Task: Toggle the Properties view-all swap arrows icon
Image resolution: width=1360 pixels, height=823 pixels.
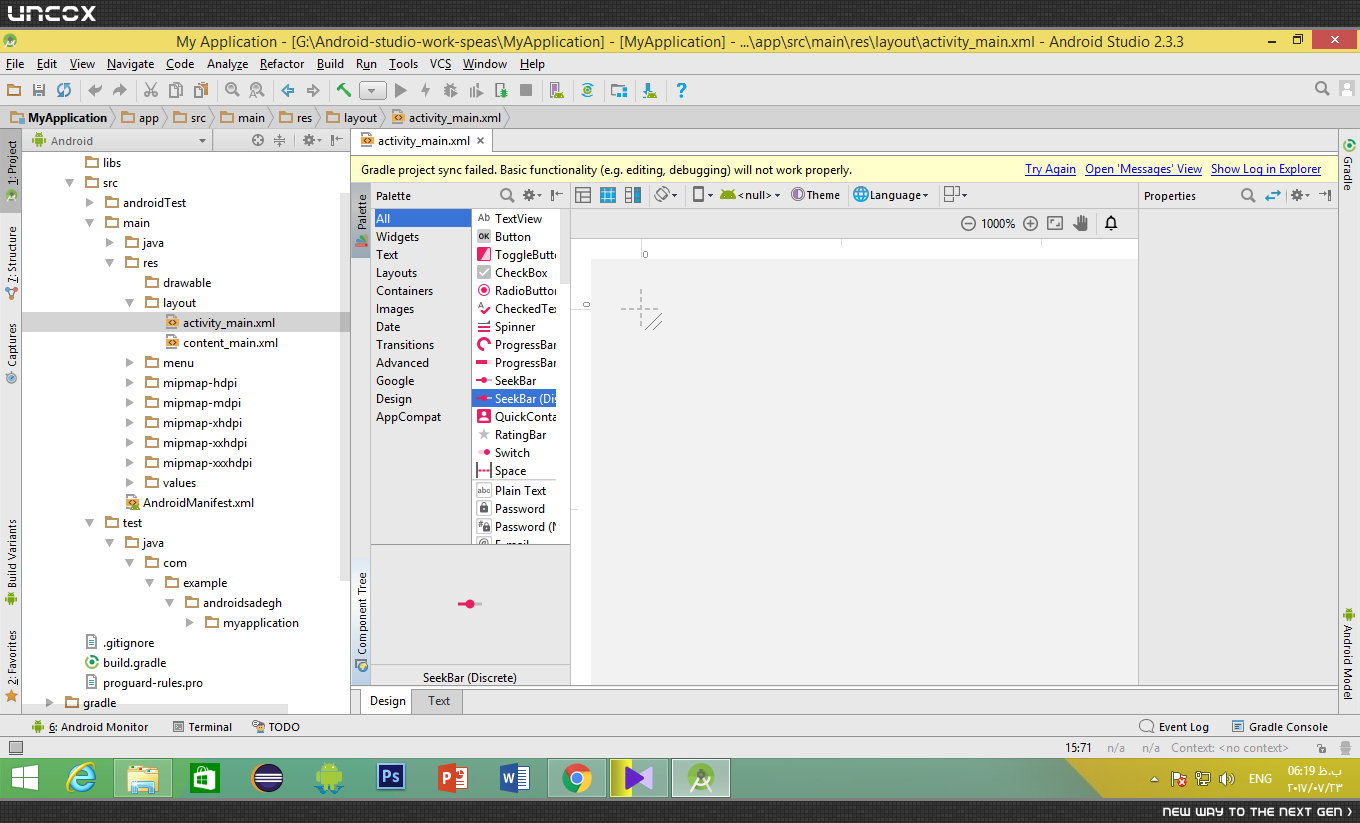Action: (x=1273, y=196)
